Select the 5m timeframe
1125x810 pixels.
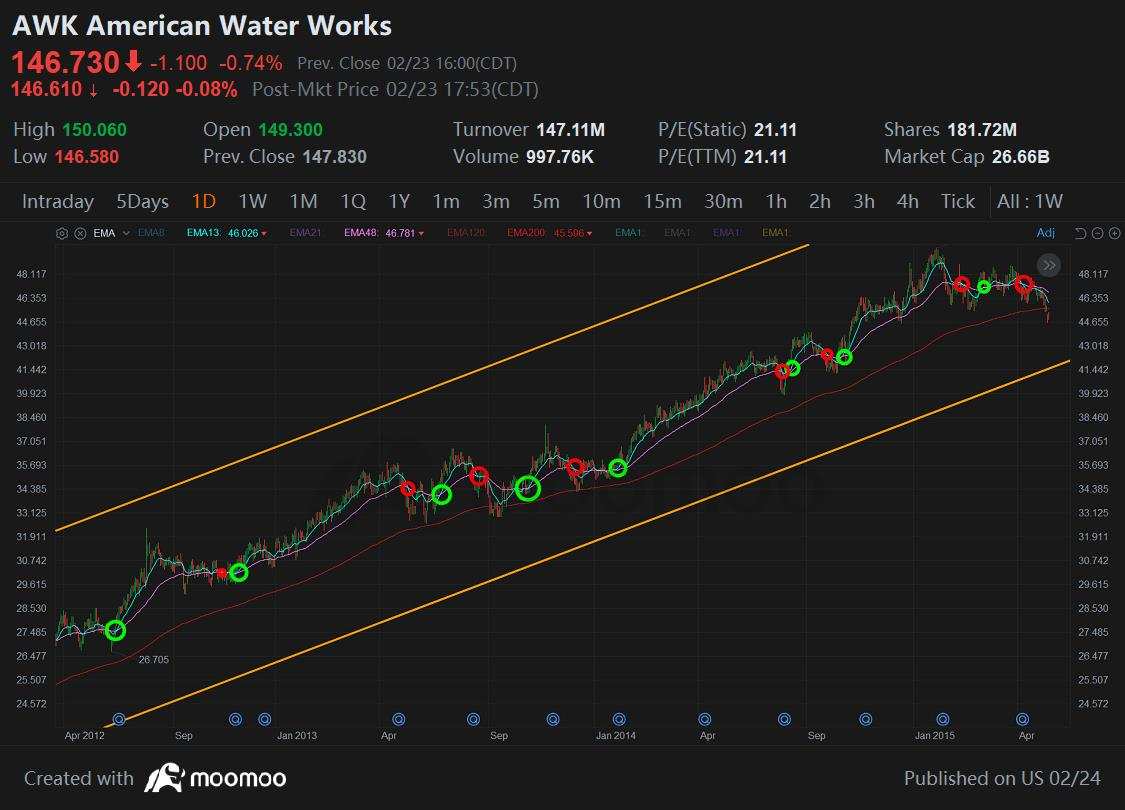[x=546, y=202]
